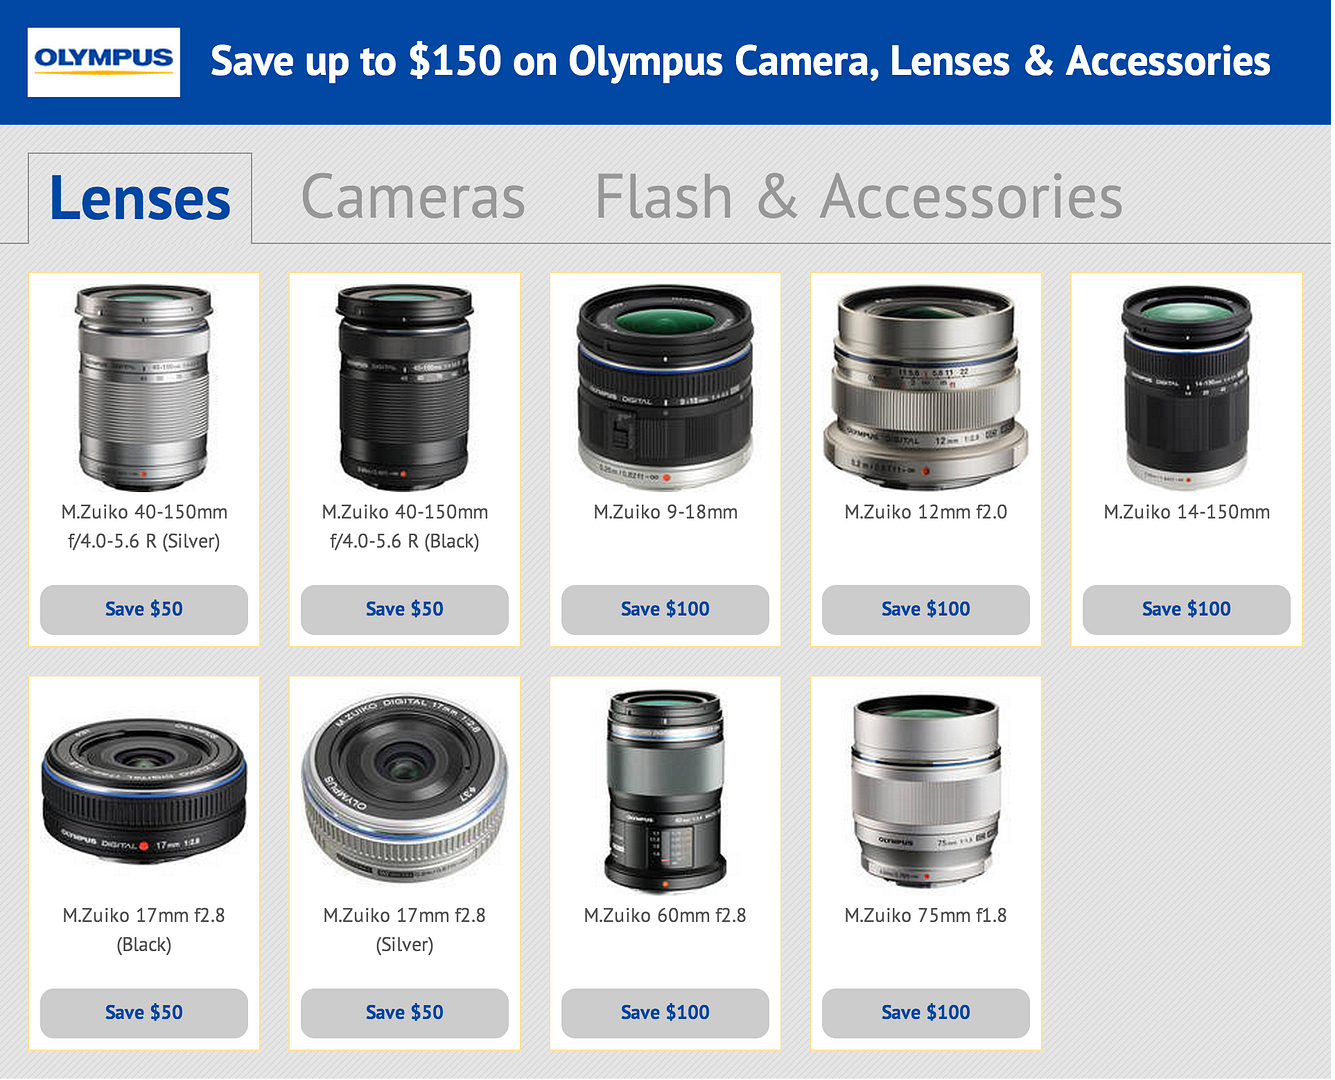Open the M.Zuiko 9-18mm lens picture
Image resolution: width=1335 pixels, height=1080 pixels.
pos(665,388)
